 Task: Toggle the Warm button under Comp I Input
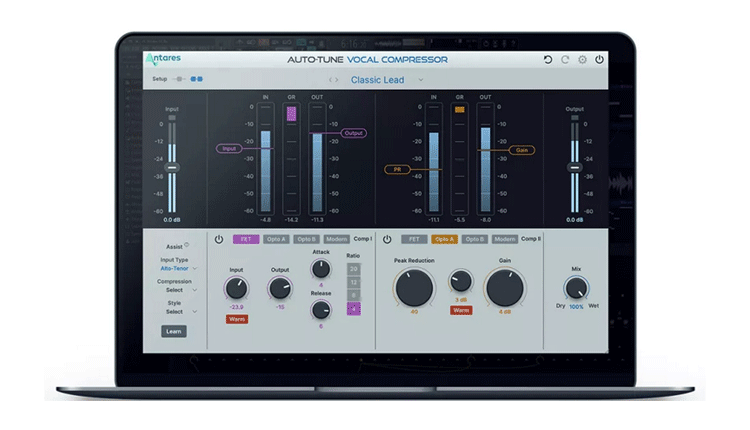(237, 320)
